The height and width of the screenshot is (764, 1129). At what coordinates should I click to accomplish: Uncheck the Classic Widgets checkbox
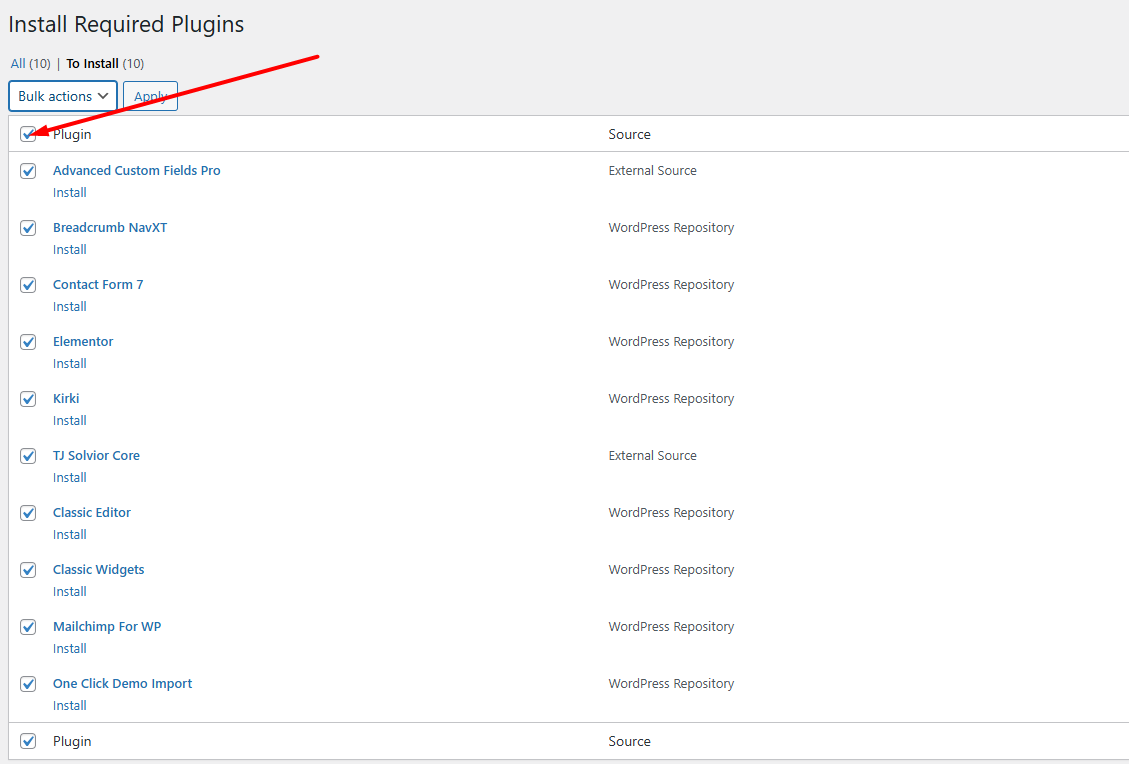[x=28, y=570]
